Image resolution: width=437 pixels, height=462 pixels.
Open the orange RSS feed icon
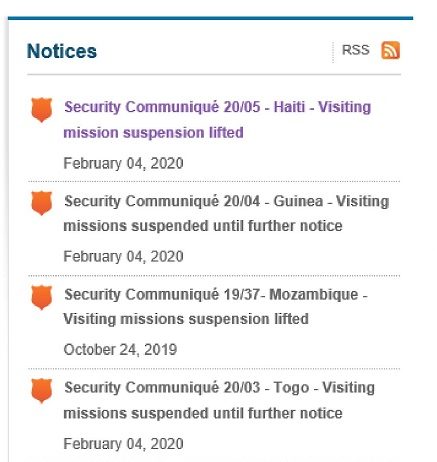[x=390, y=50]
